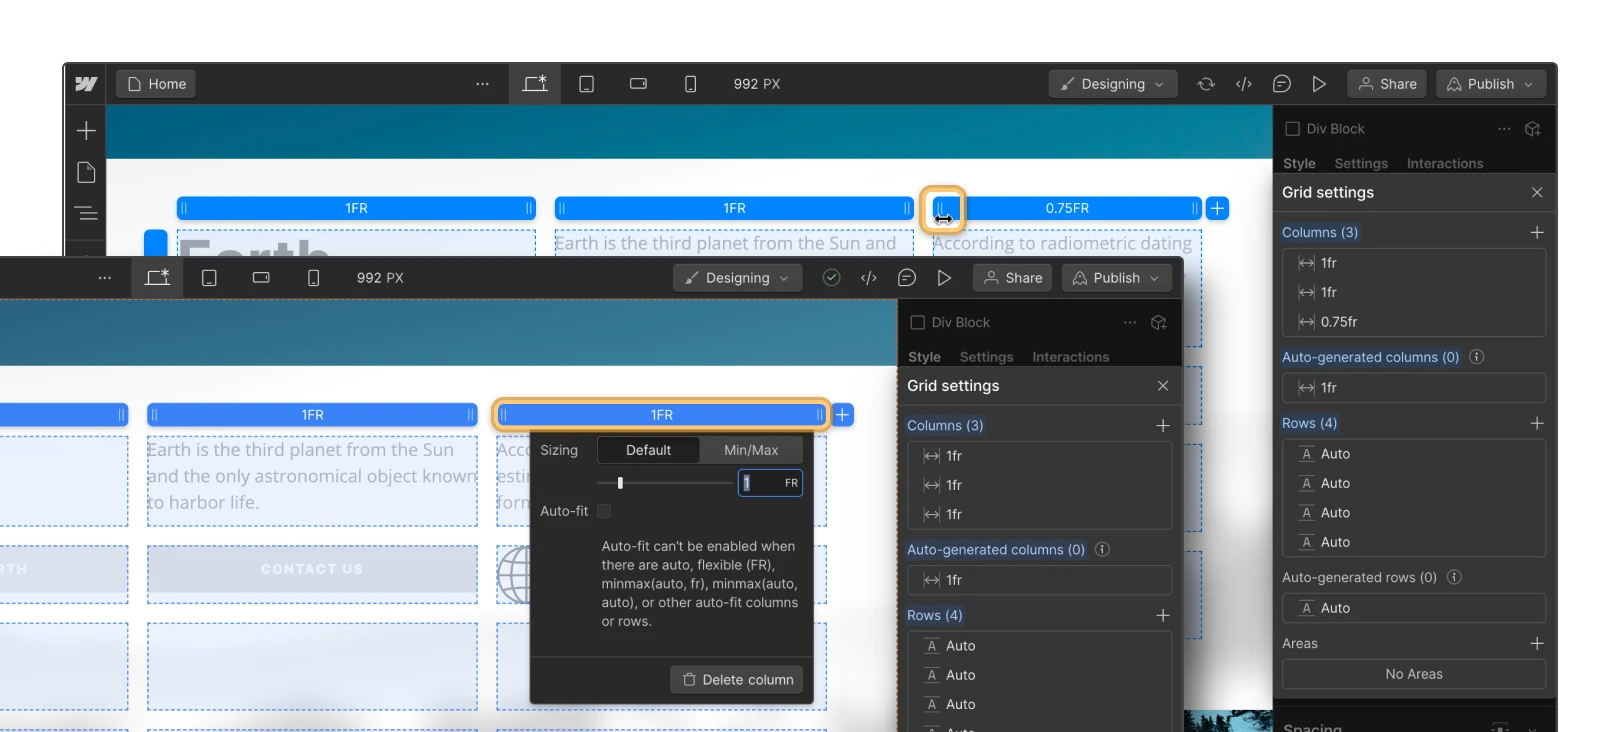Click the FR value input field
Screen dimensions: 1620x732
(763, 483)
